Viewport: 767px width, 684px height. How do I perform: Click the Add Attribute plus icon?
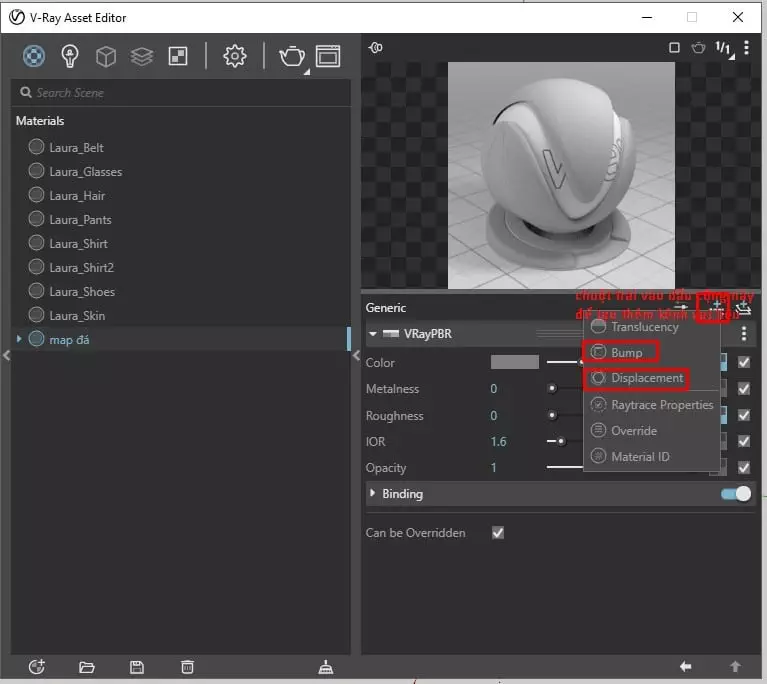(x=716, y=307)
